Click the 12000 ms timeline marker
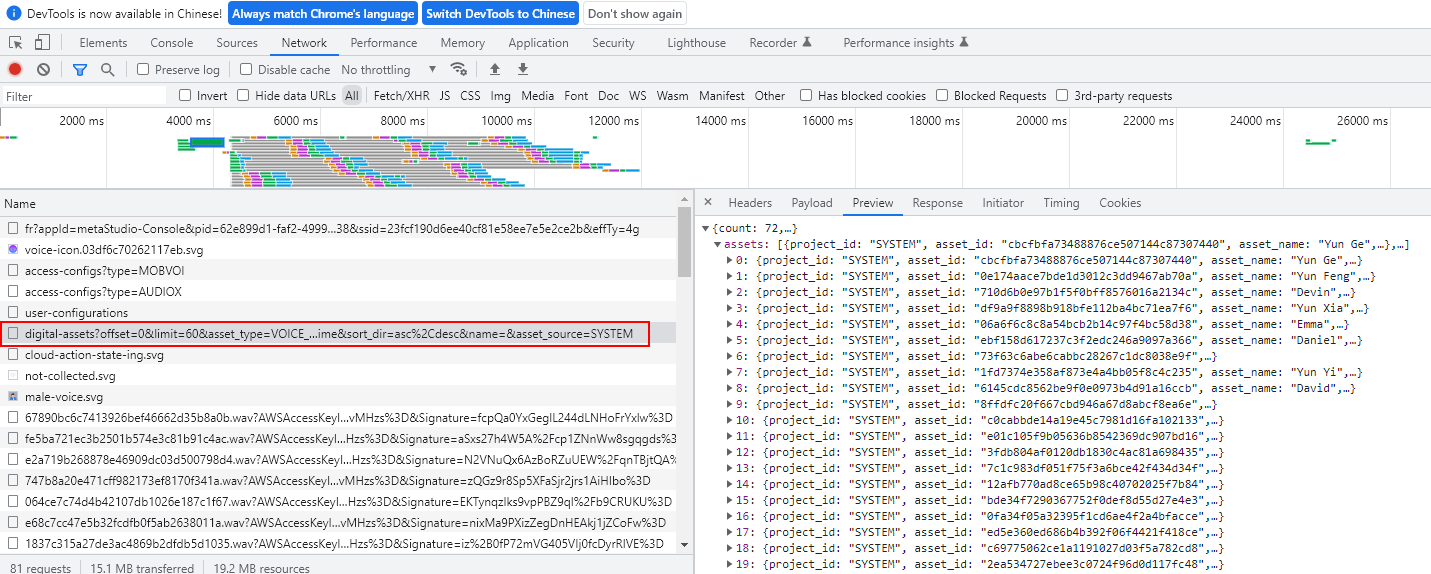The width and height of the screenshot is (1431, 574). (613, 120)
